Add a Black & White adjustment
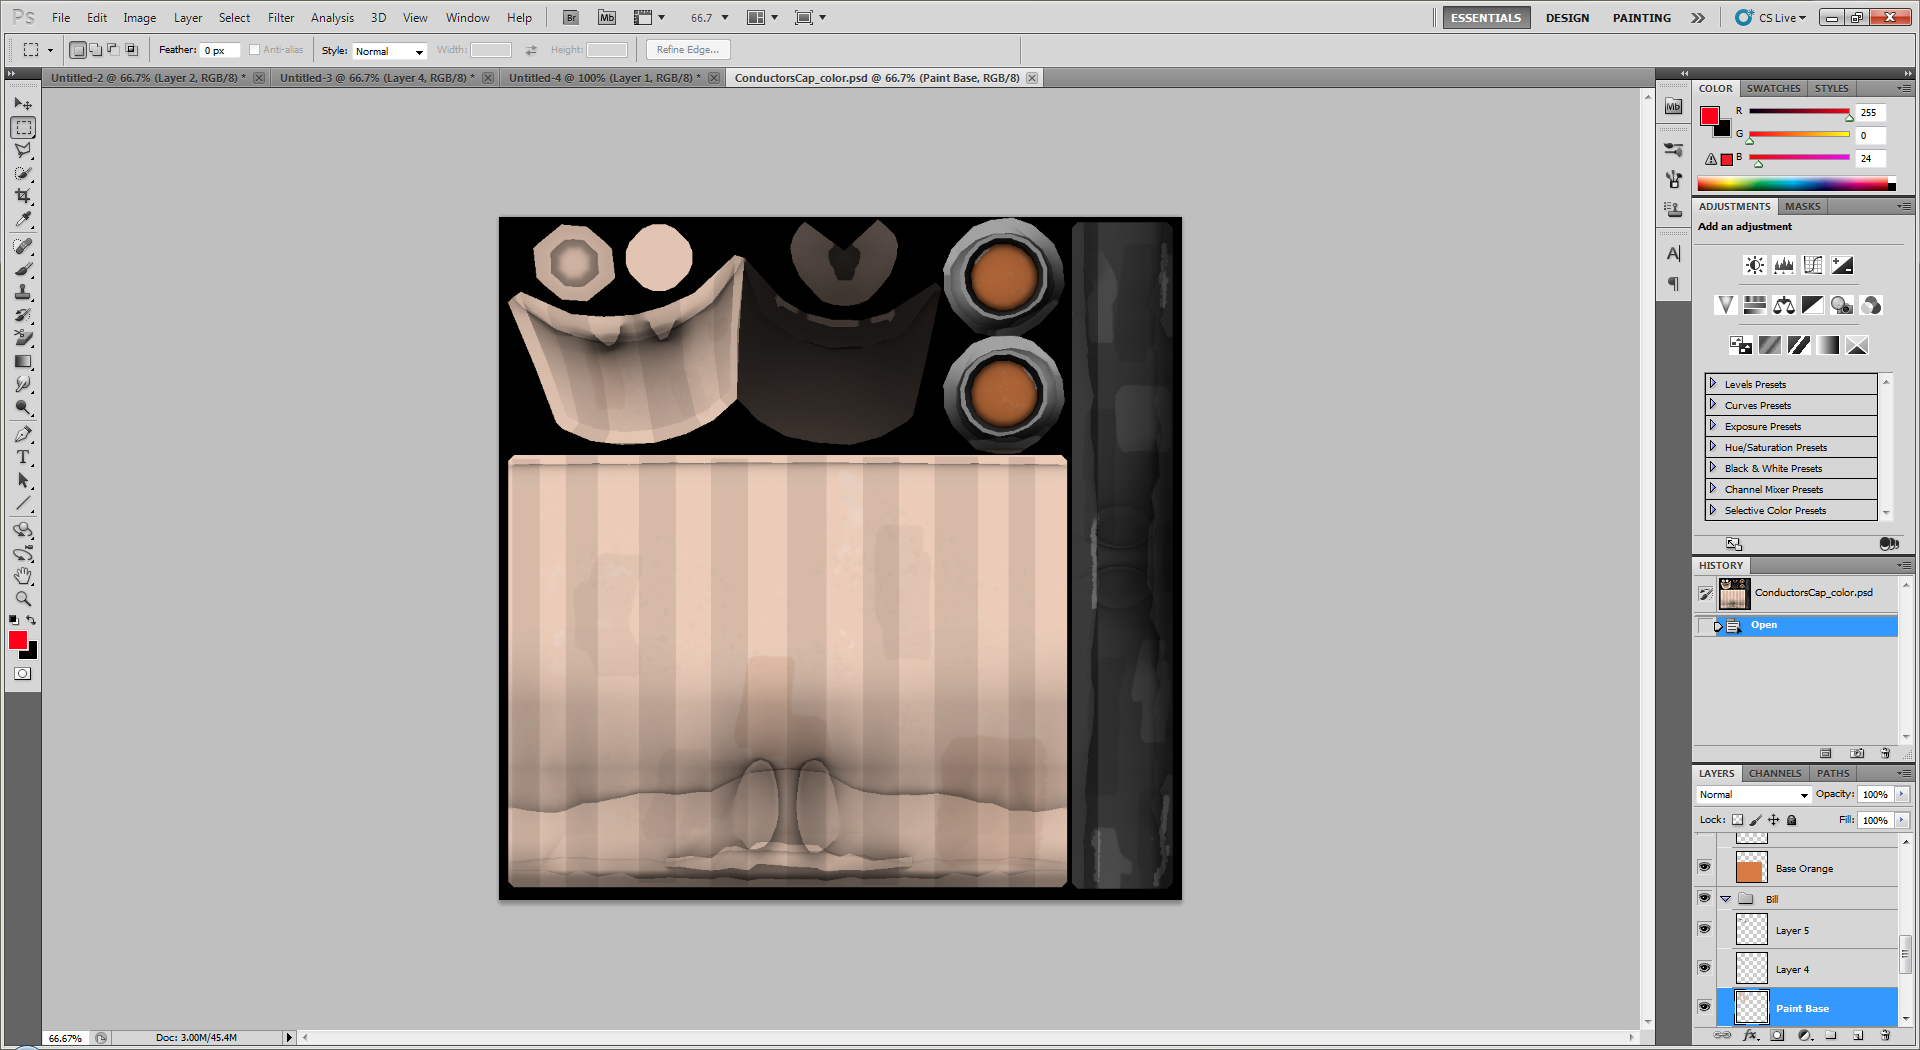Screen dimensions: 1920x1050 (1813, 305)
